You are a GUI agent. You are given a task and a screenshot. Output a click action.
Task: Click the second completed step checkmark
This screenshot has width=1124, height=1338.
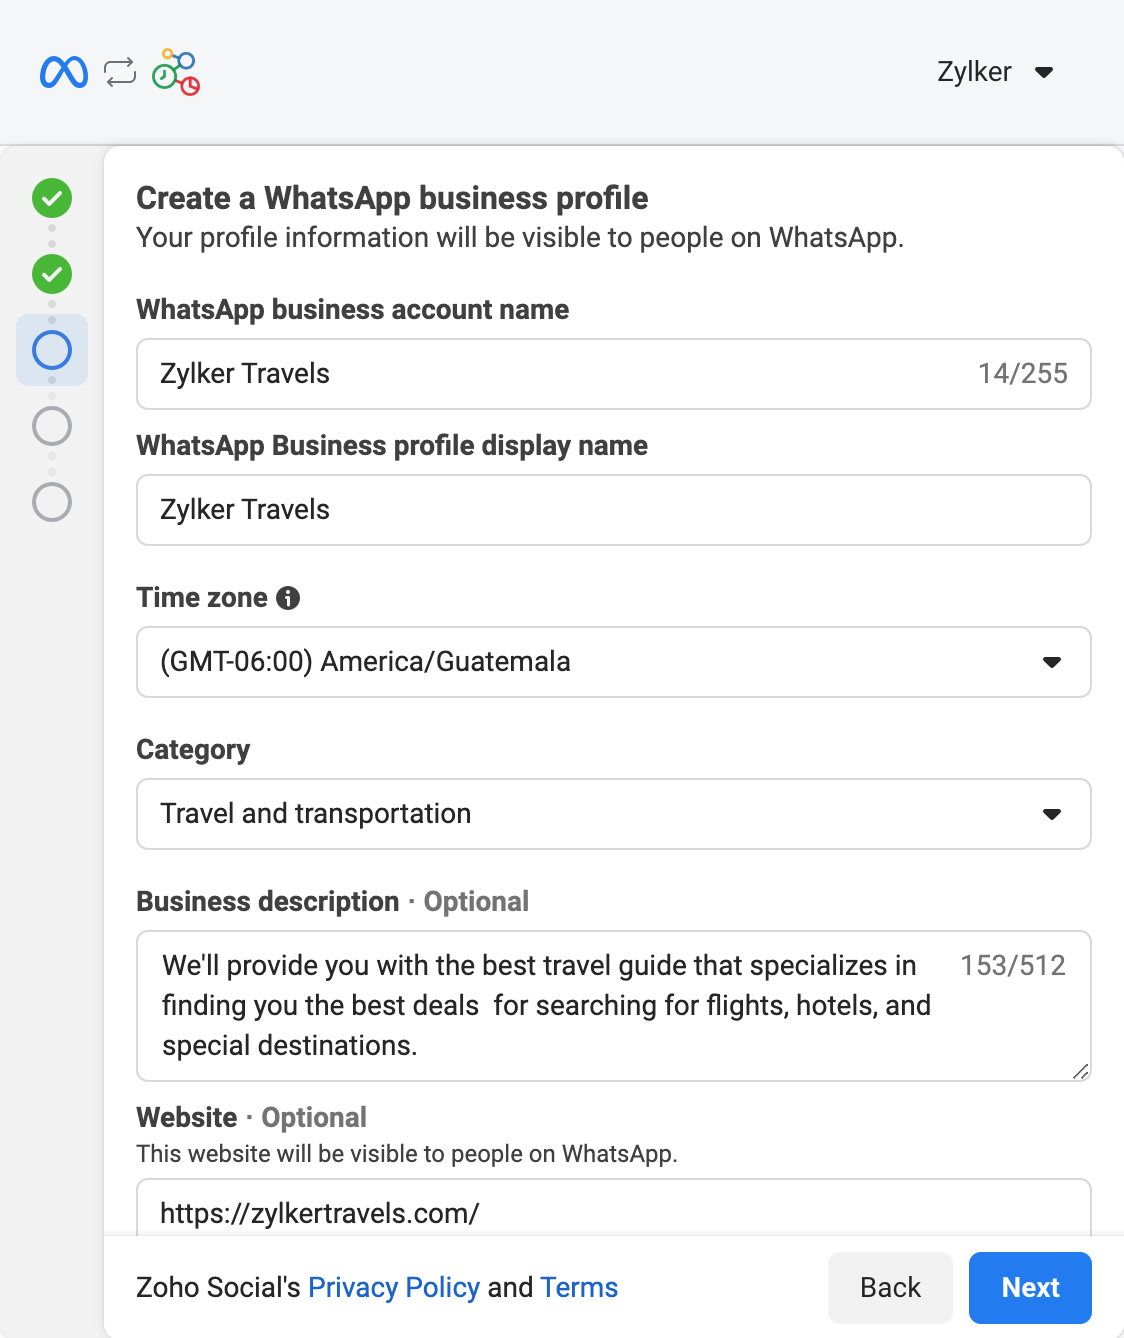point(52,274)
